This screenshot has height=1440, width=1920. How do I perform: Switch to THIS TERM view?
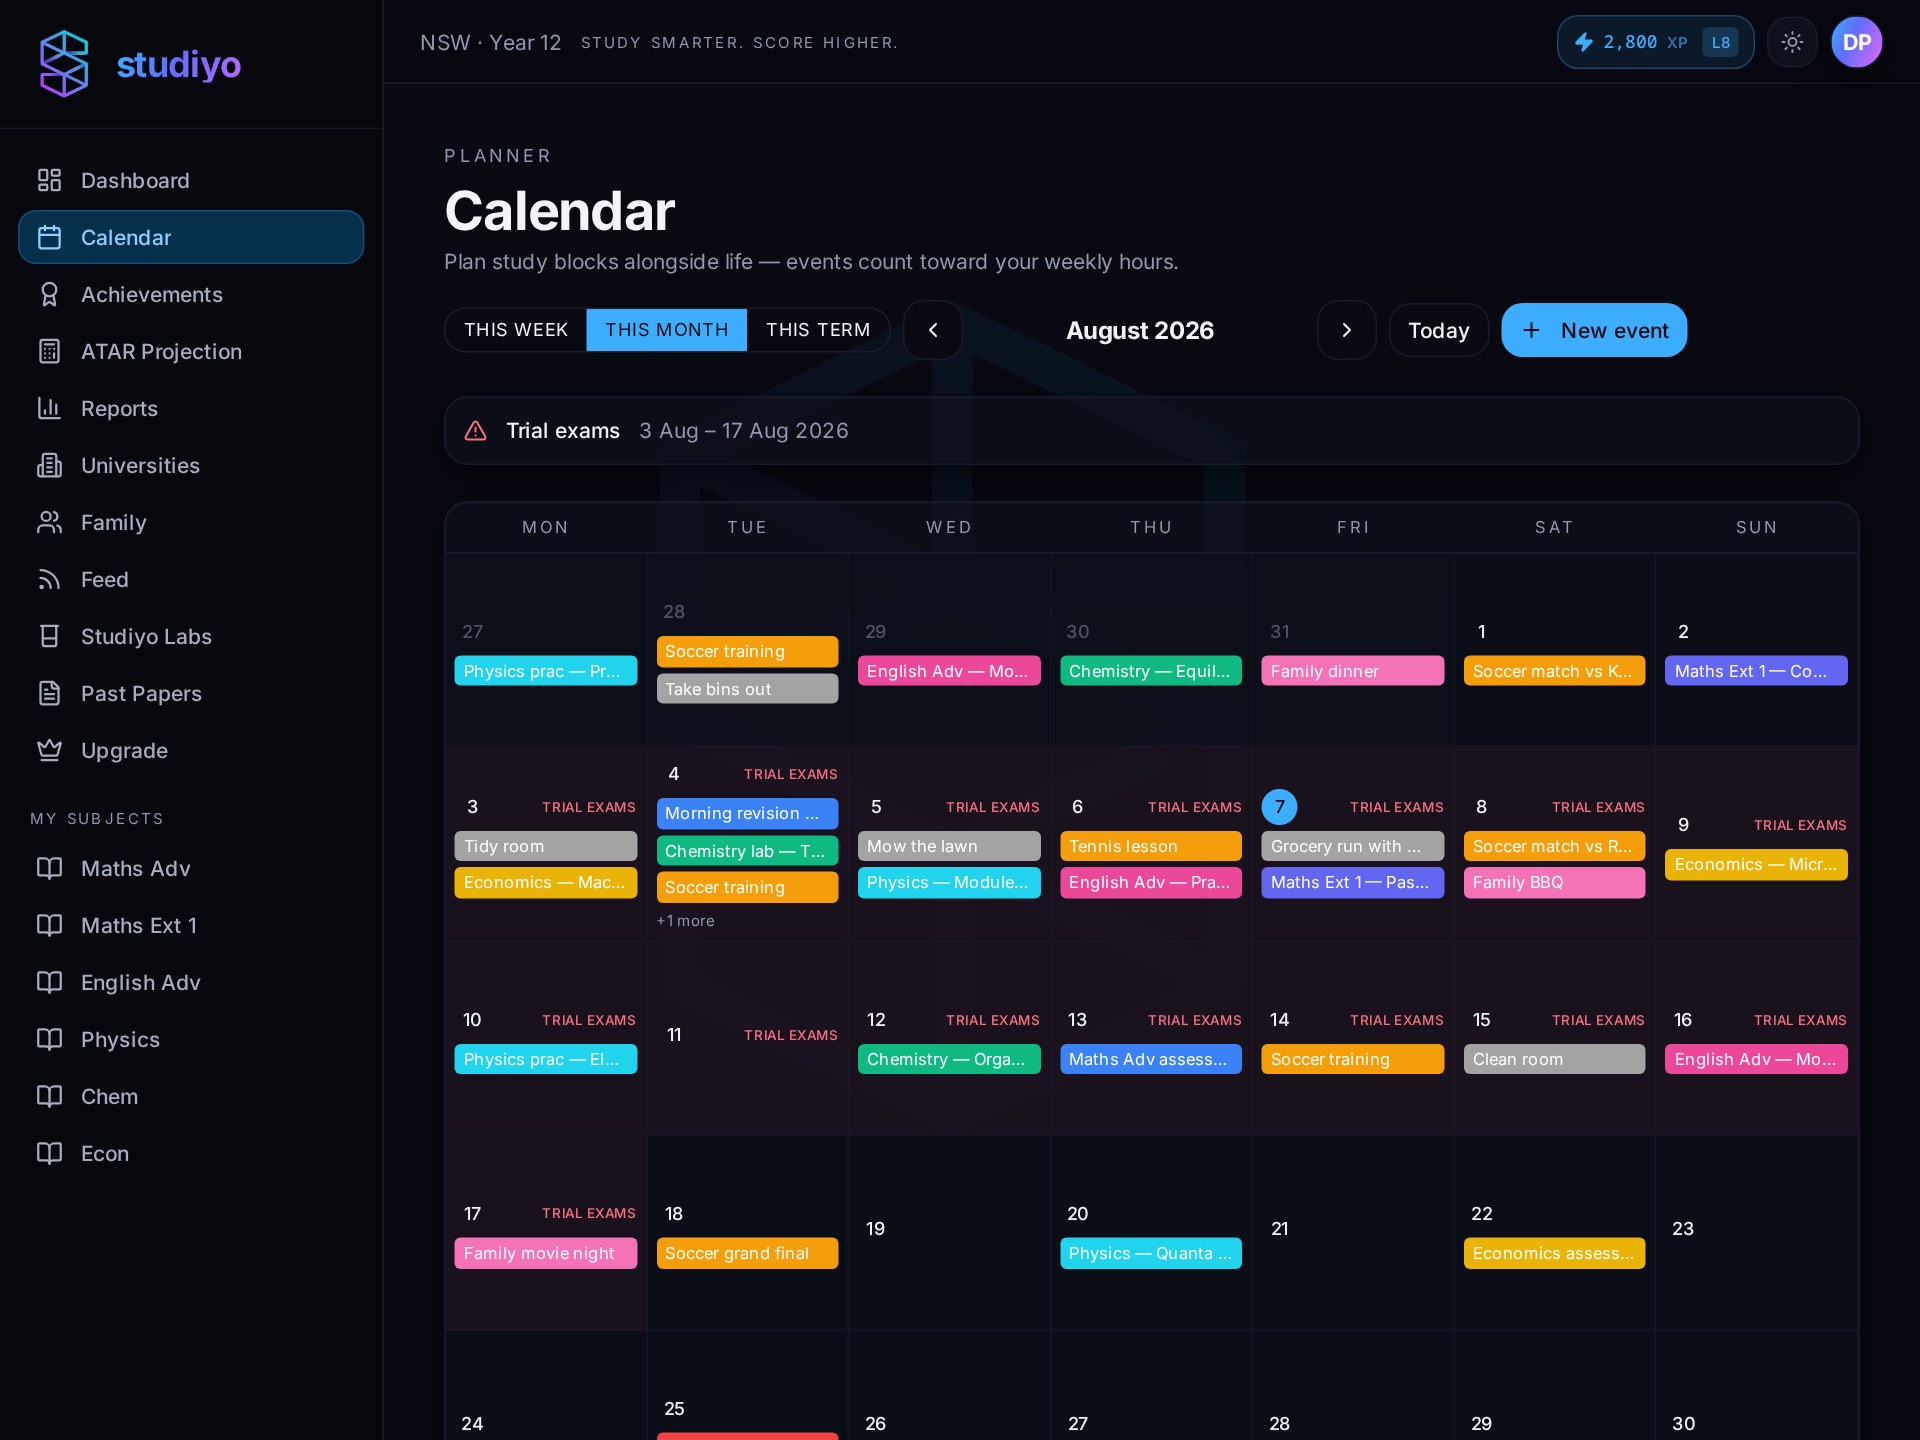pyautogui.click(x=818, y=330)
